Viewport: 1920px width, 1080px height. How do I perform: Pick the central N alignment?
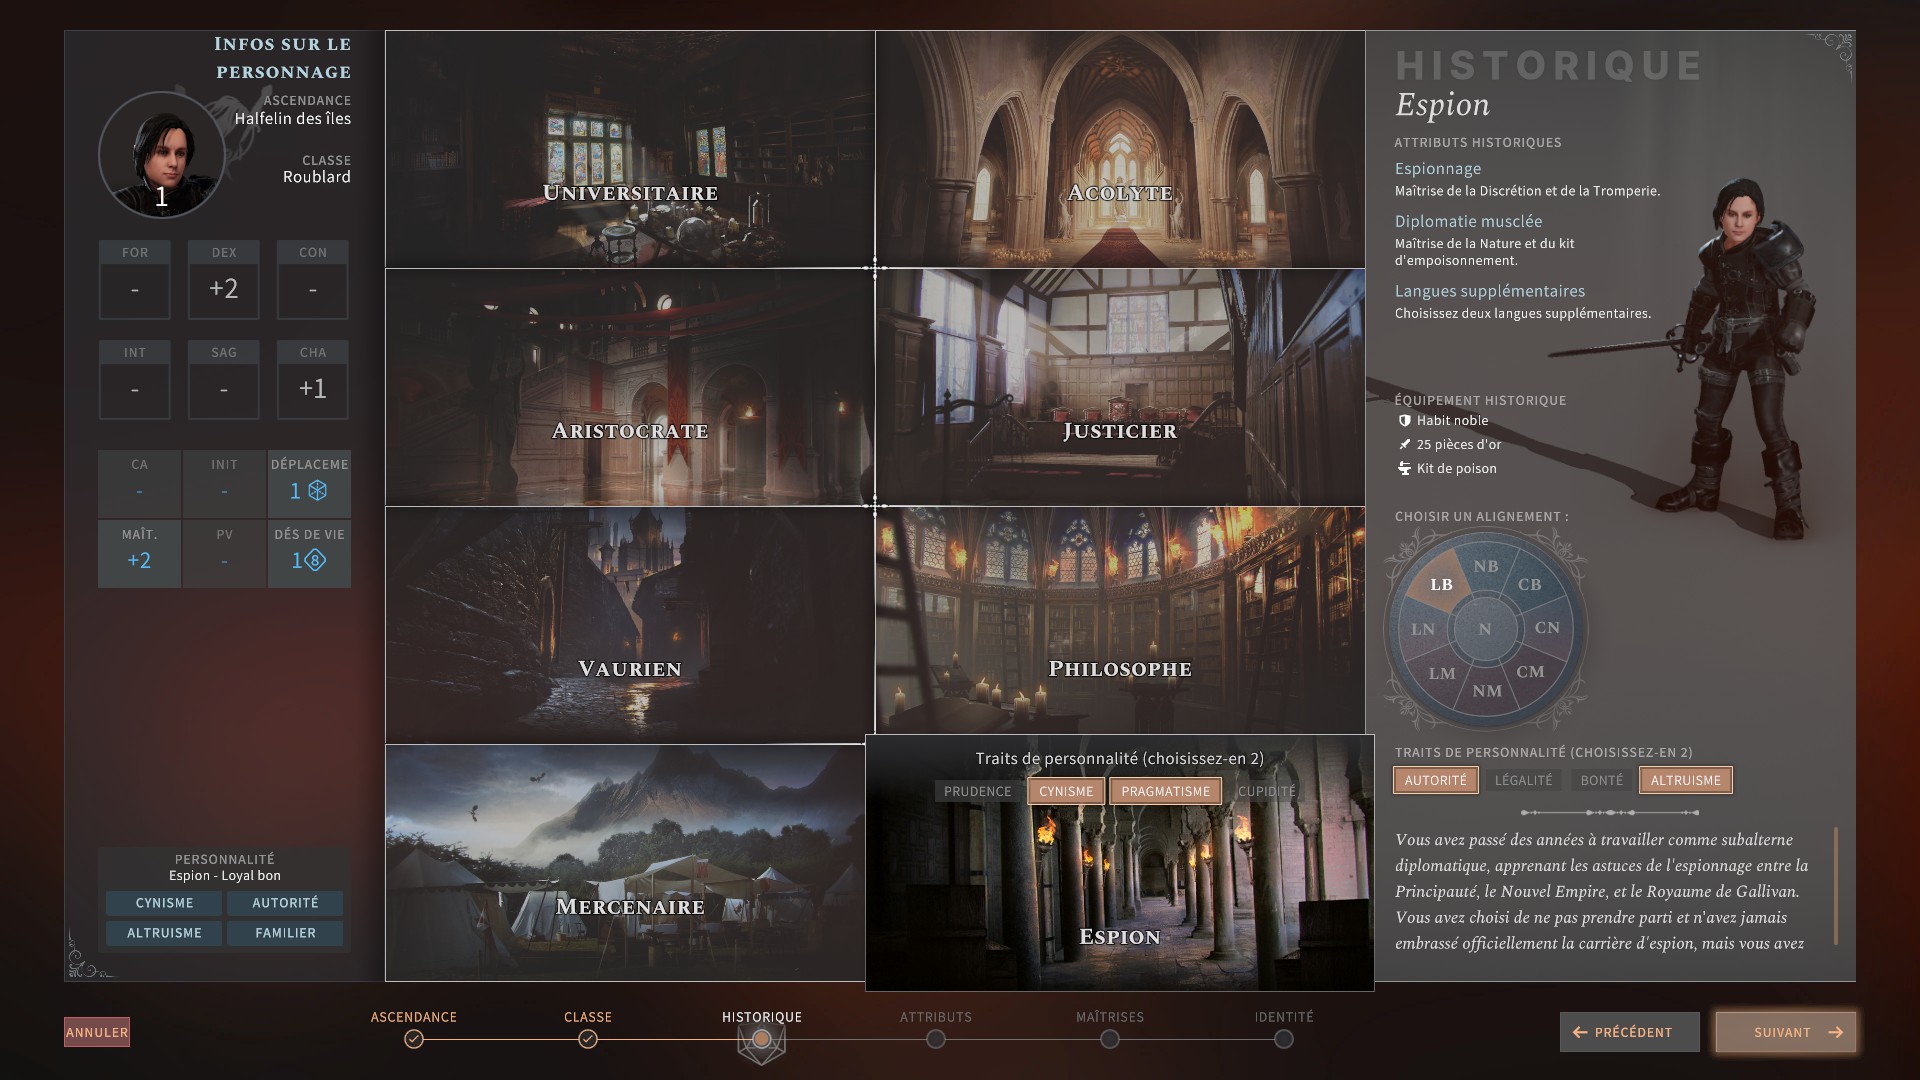tap(1485, 629)
